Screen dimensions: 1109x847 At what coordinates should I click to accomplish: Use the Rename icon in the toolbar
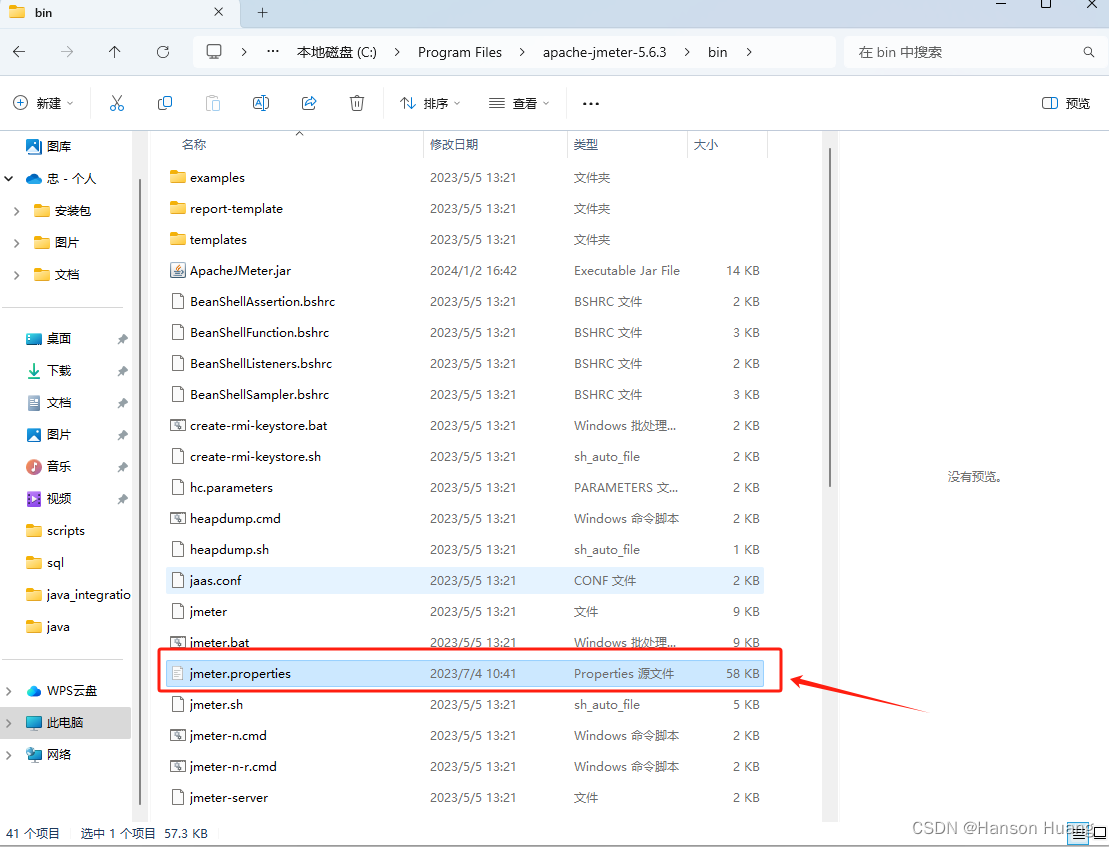coord(261,103)
